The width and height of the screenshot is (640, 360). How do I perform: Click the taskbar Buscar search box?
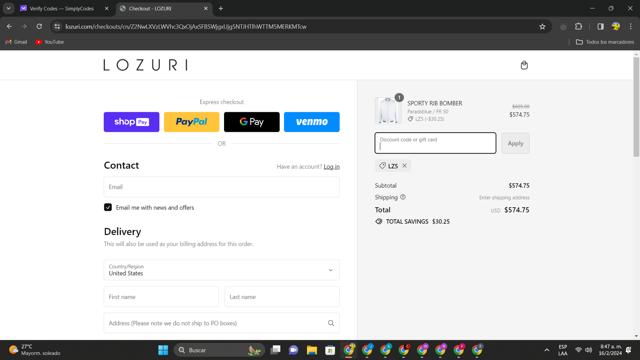219,350
